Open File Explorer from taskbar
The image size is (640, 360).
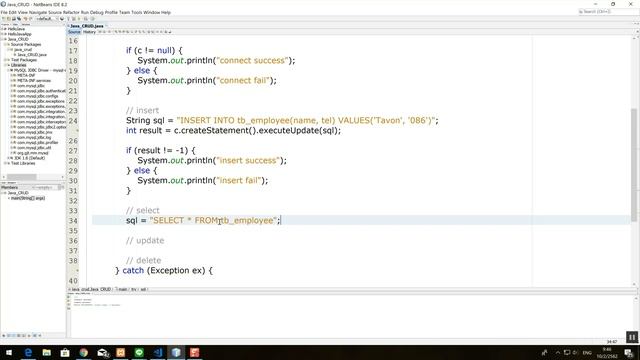tap(47, 353)
